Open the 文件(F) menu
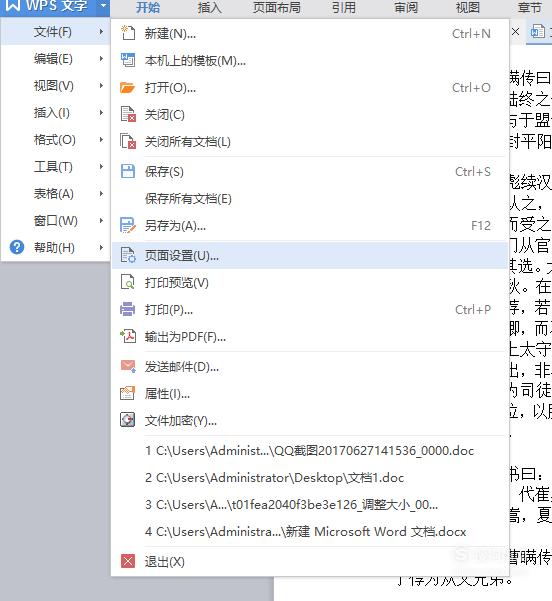The height and width of the screenshot is (601, 552). coord(56,31)
